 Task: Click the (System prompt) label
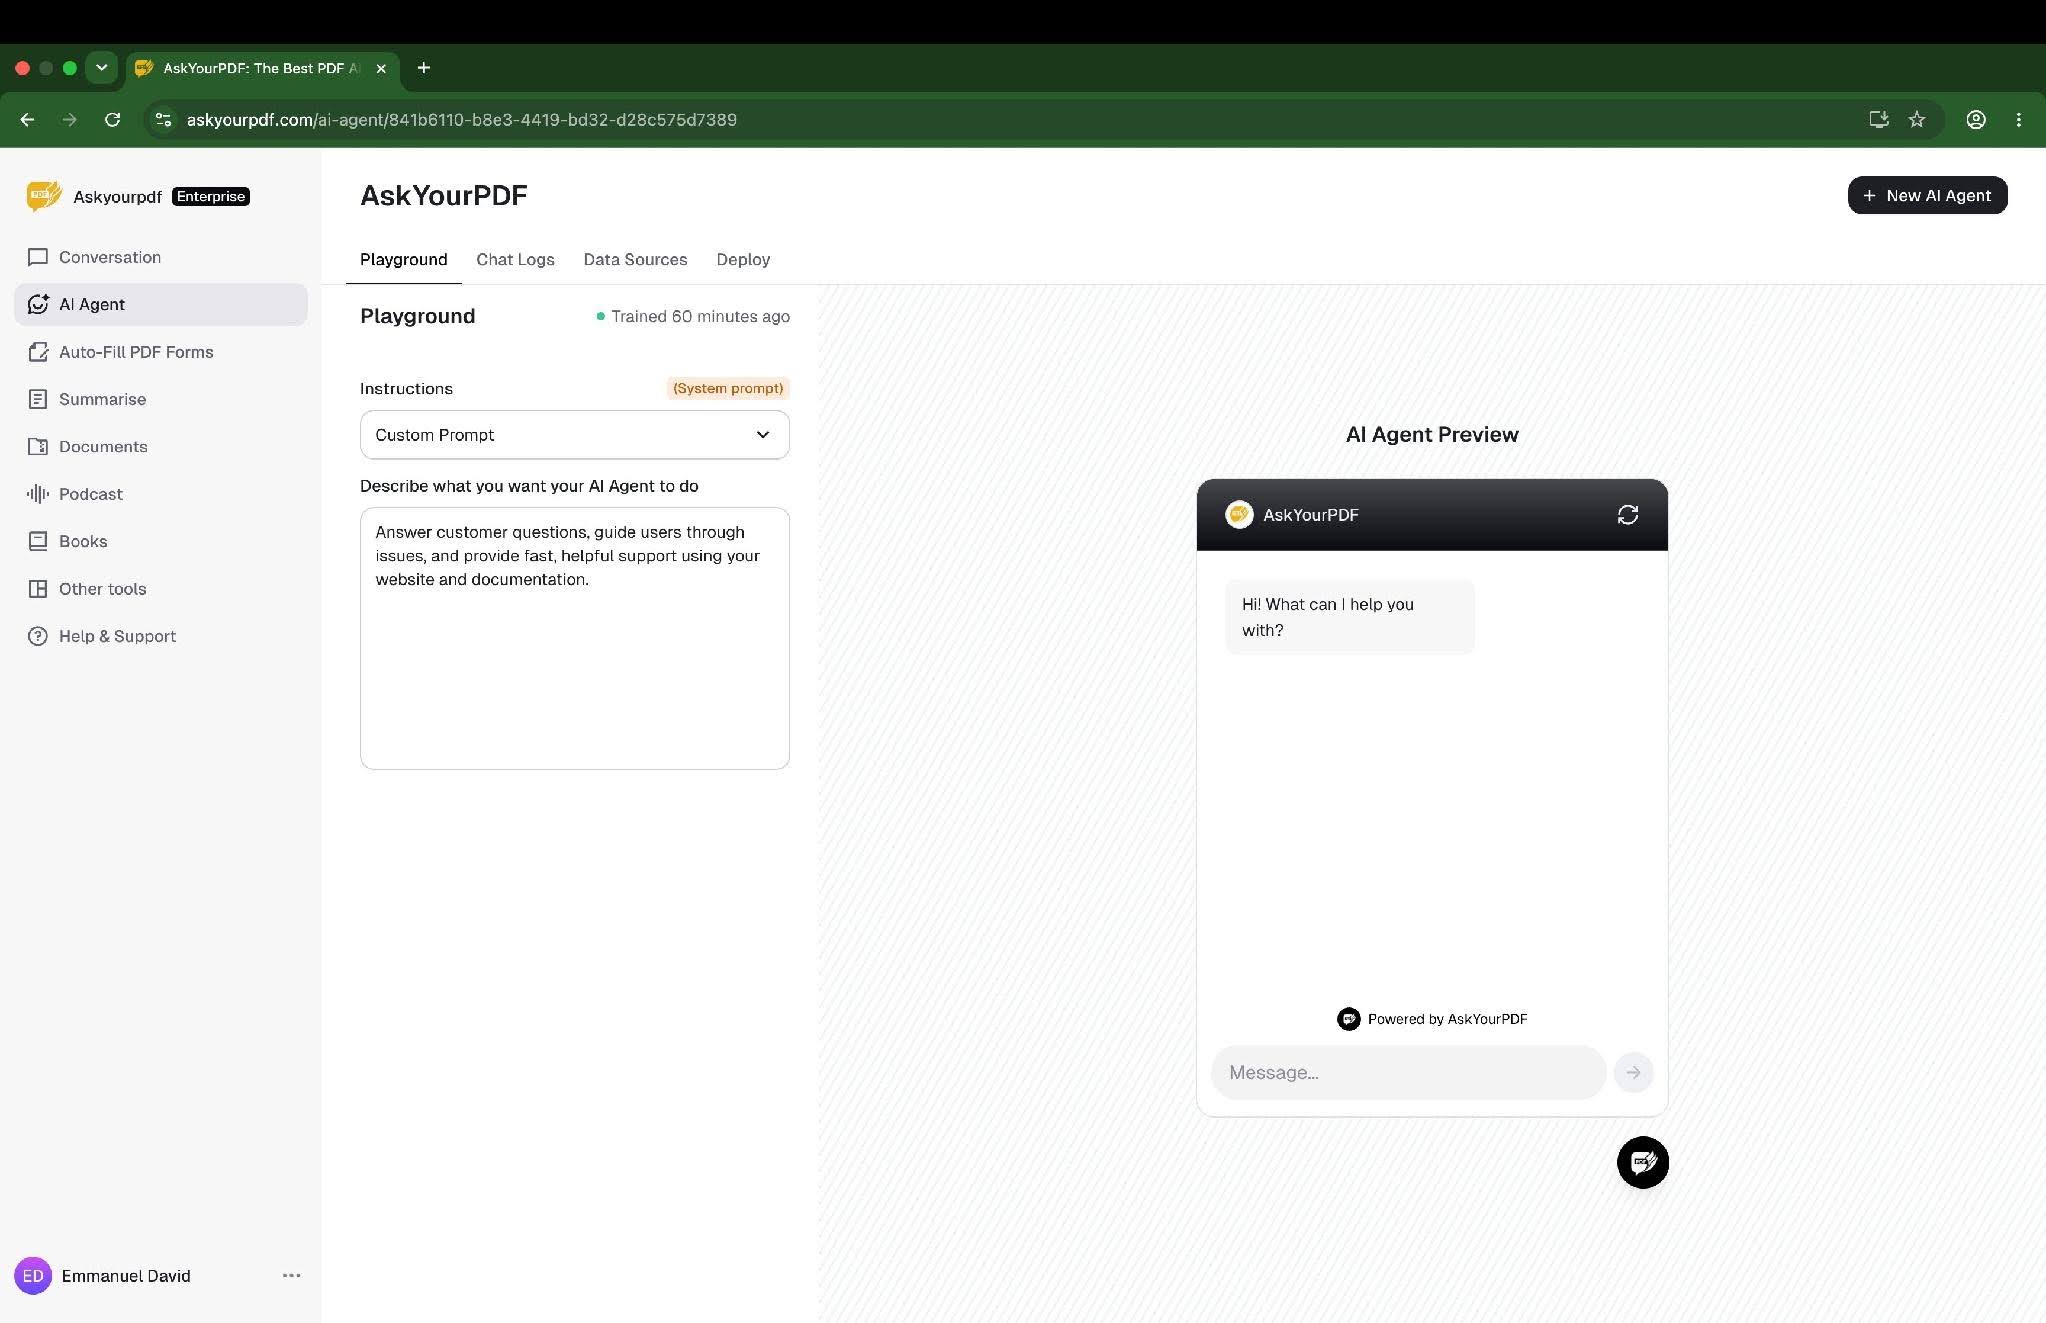point(728,388)
